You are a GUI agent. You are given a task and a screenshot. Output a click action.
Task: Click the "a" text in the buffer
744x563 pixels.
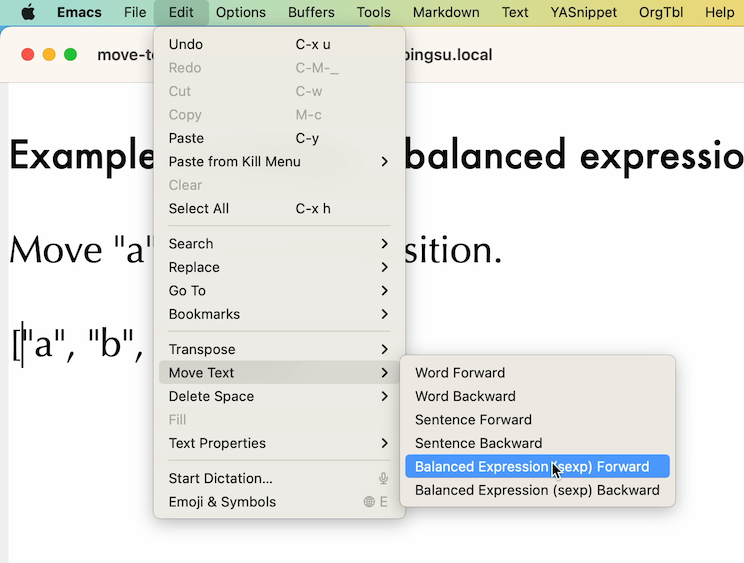tap(43, 343)
